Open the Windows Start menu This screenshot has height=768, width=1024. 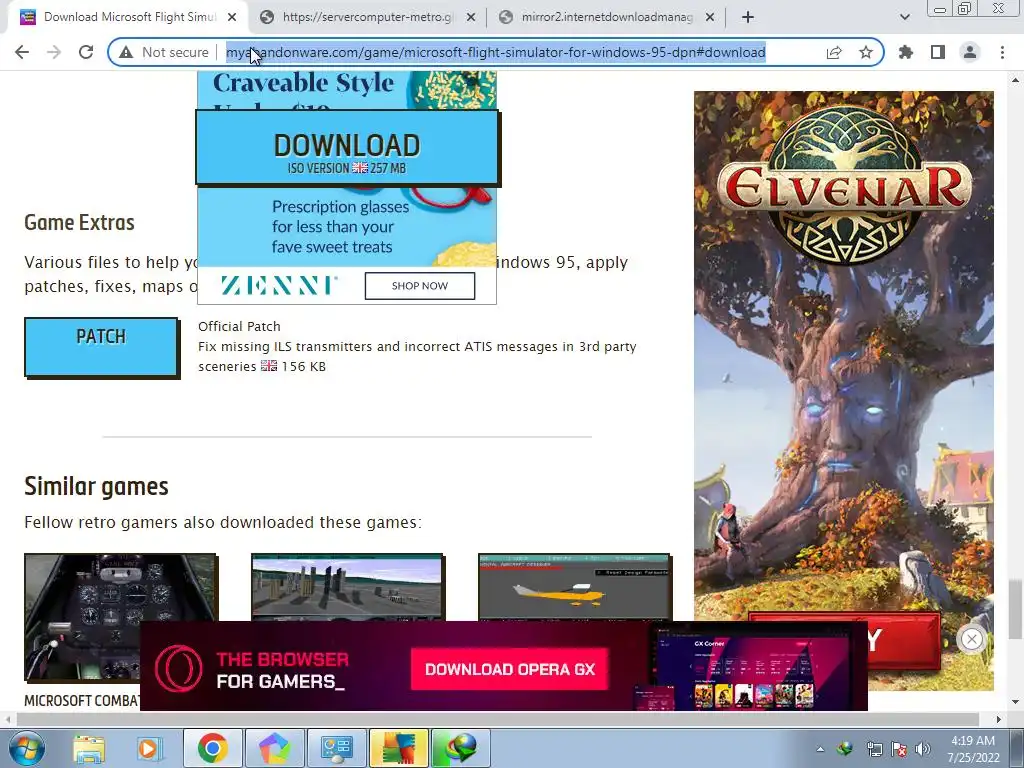[x=25, y=748]
